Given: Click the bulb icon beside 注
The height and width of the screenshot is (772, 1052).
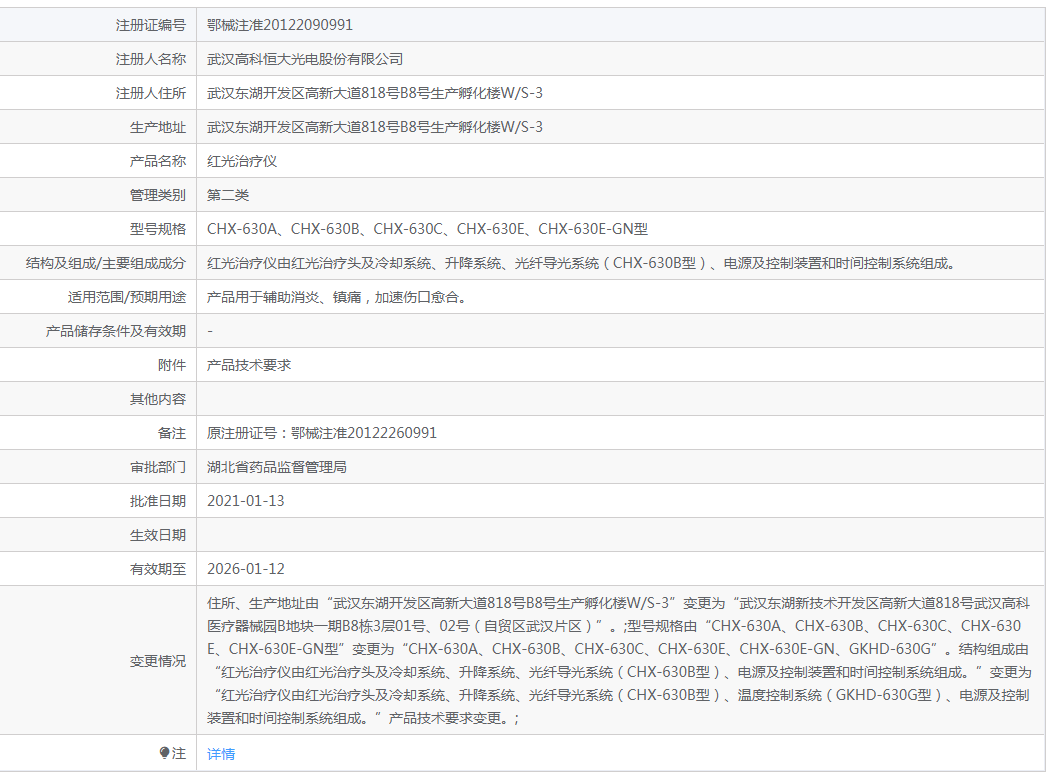Looking at the screenshot, I should pos(164,753).
